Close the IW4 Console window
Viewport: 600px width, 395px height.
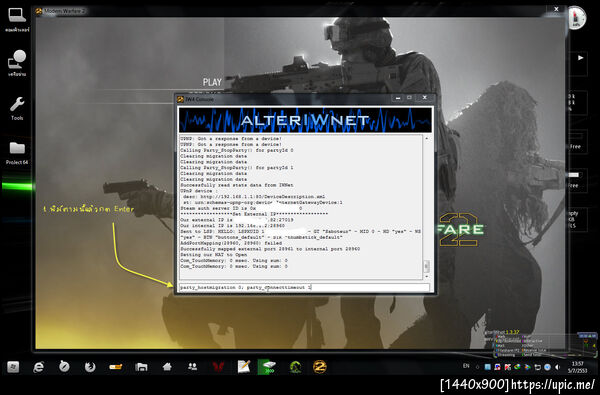(424, 98)
